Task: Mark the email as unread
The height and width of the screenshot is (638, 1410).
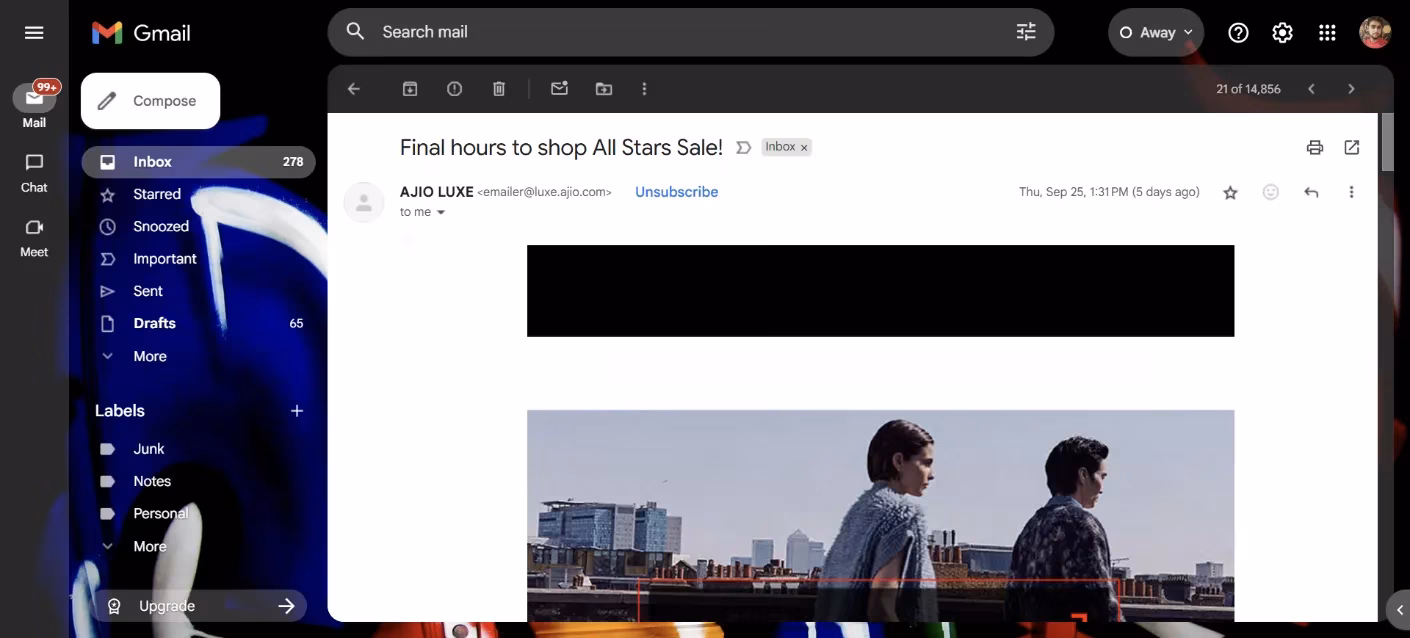Action: tap(559, 89)
